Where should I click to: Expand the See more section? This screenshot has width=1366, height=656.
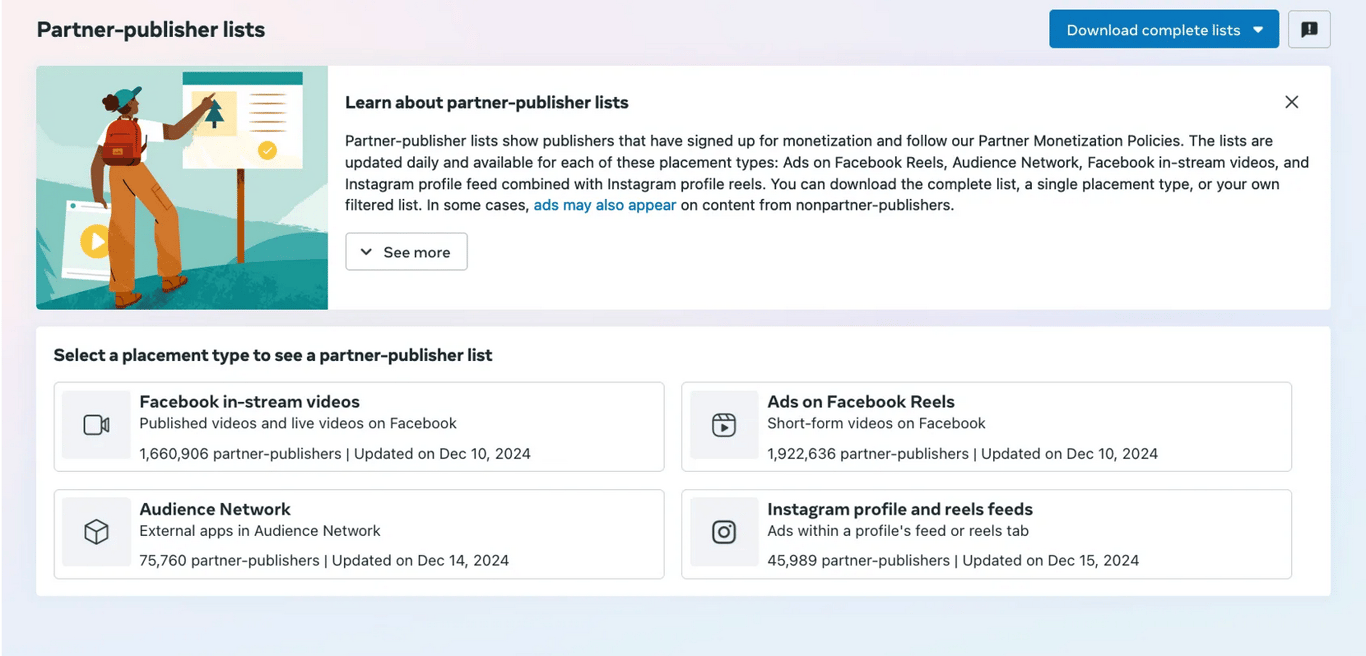coord(406,252)
